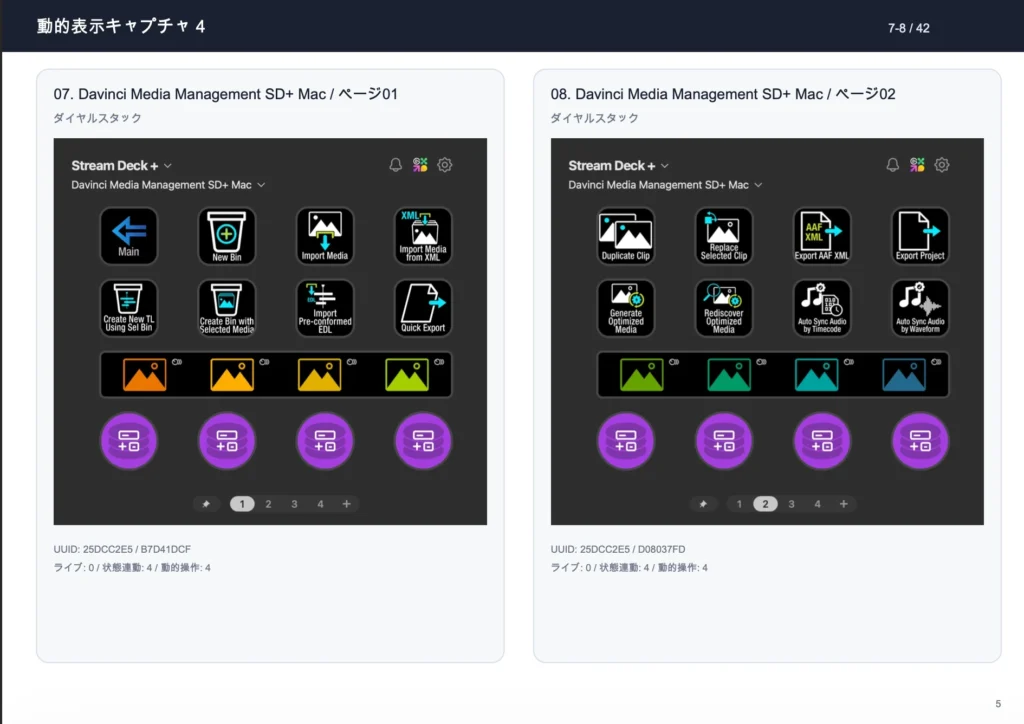The width and height of the screenshot is (1024, 724).
Task: Click third purple dial in 08 card
Action: [x=822, y=441]
